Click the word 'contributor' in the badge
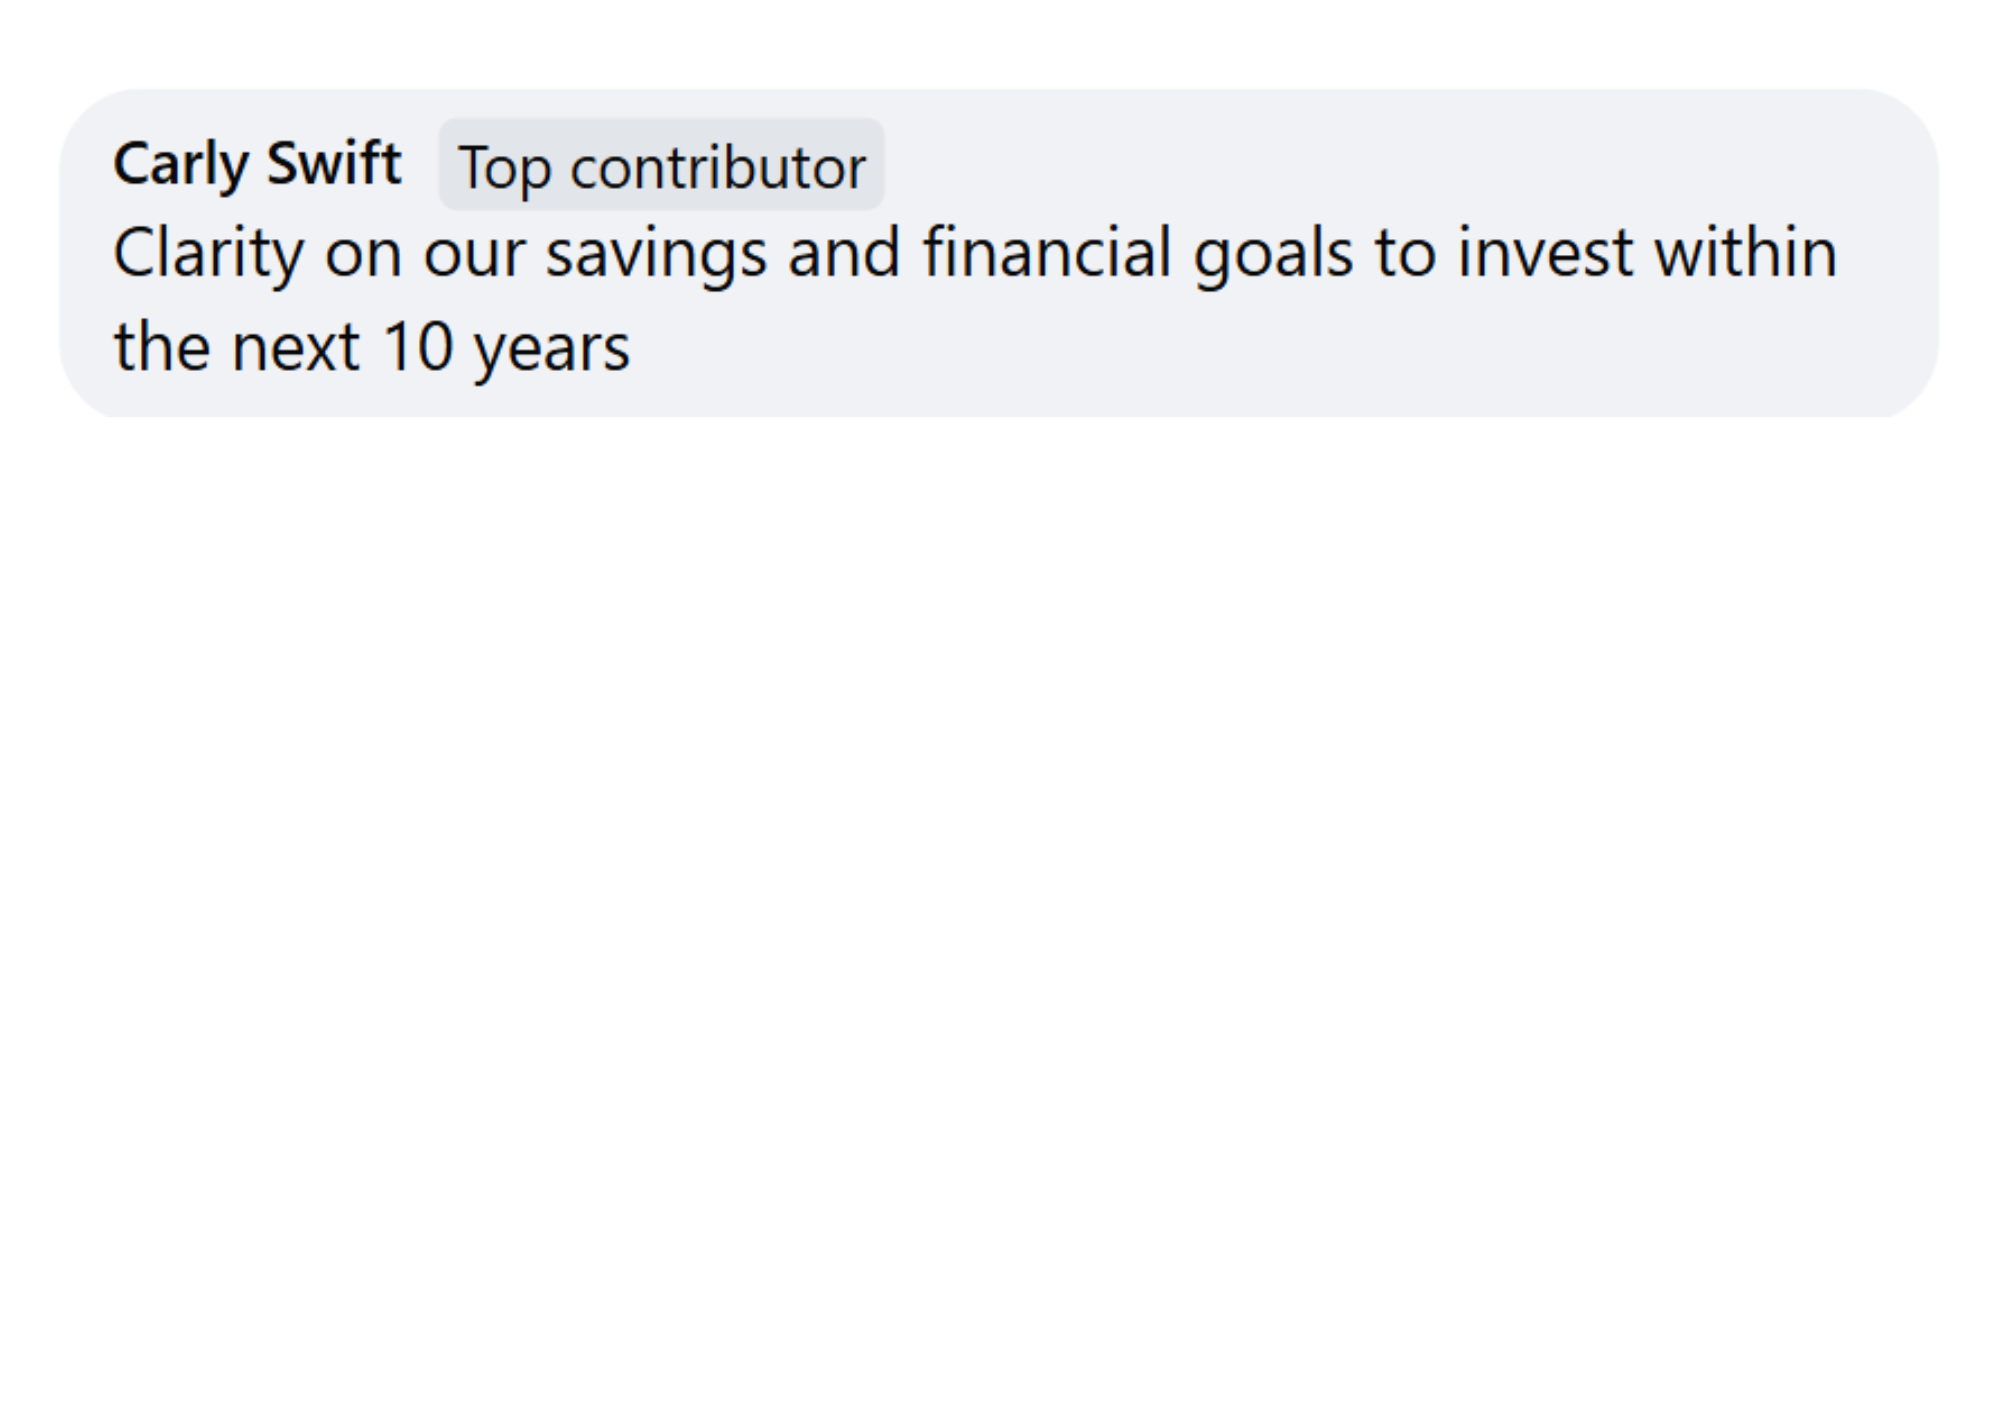 (x=717, y=167)
